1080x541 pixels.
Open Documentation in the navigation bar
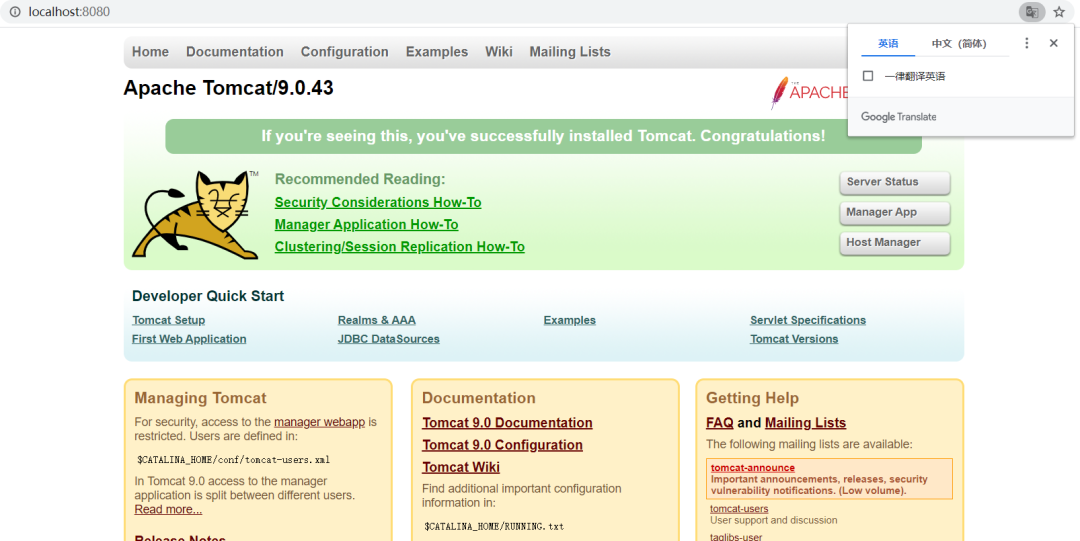click(x=235, y=52)
